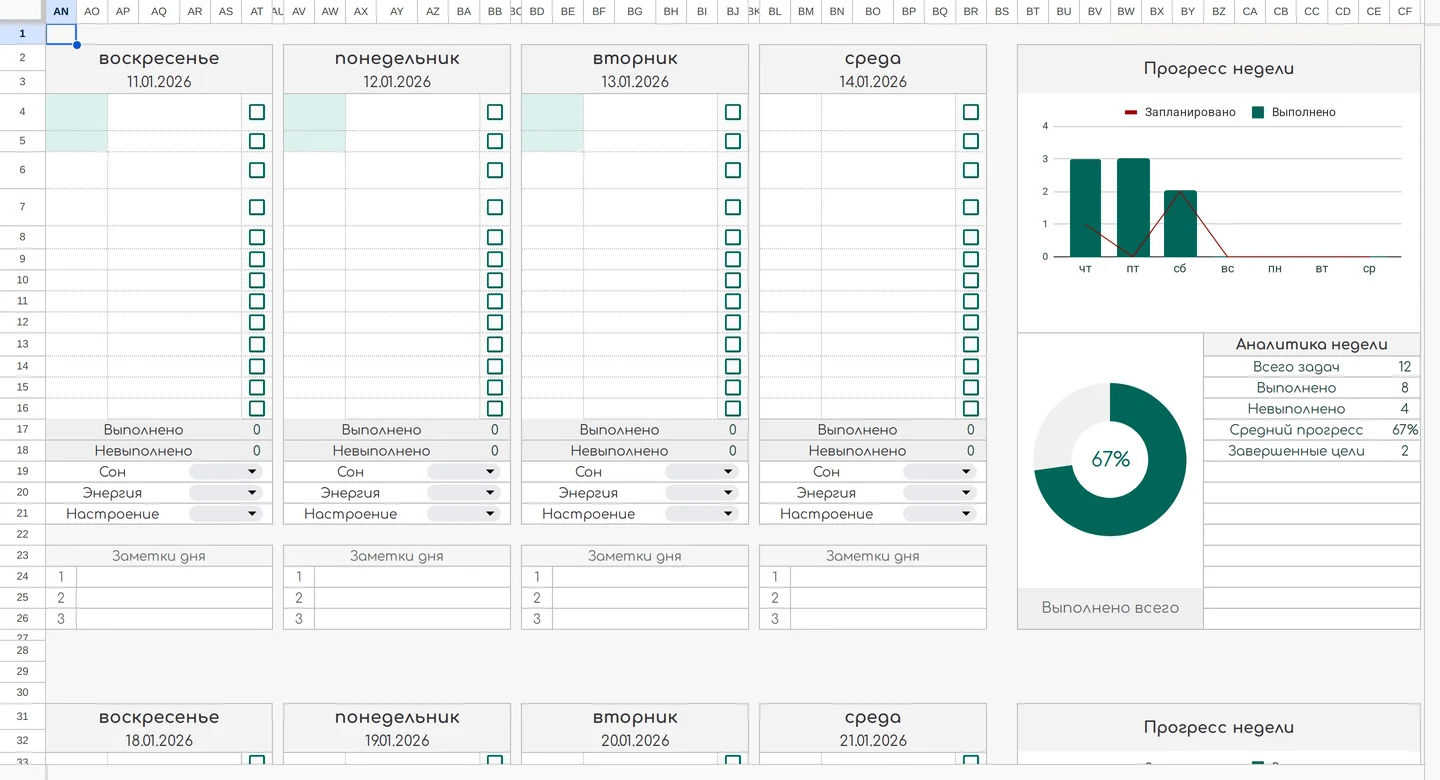Select the Аналитика недели heading
Screen dimensions: 1440x780
tap(1312, 344)
